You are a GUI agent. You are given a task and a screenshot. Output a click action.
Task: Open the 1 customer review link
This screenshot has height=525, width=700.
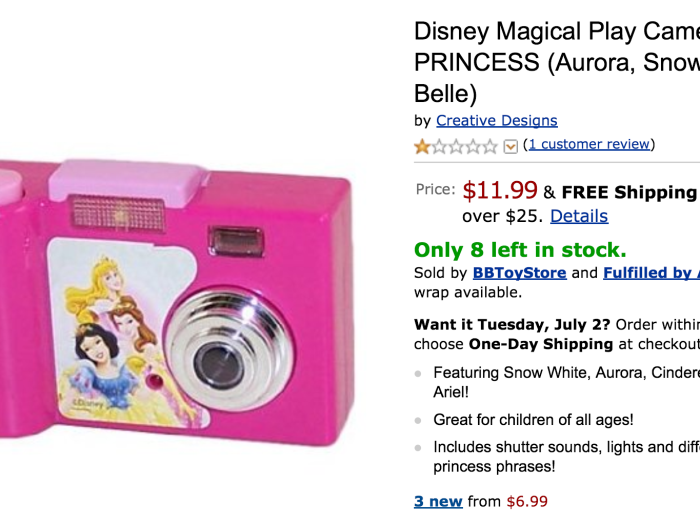pyautogui.click(x=589, y=144)
